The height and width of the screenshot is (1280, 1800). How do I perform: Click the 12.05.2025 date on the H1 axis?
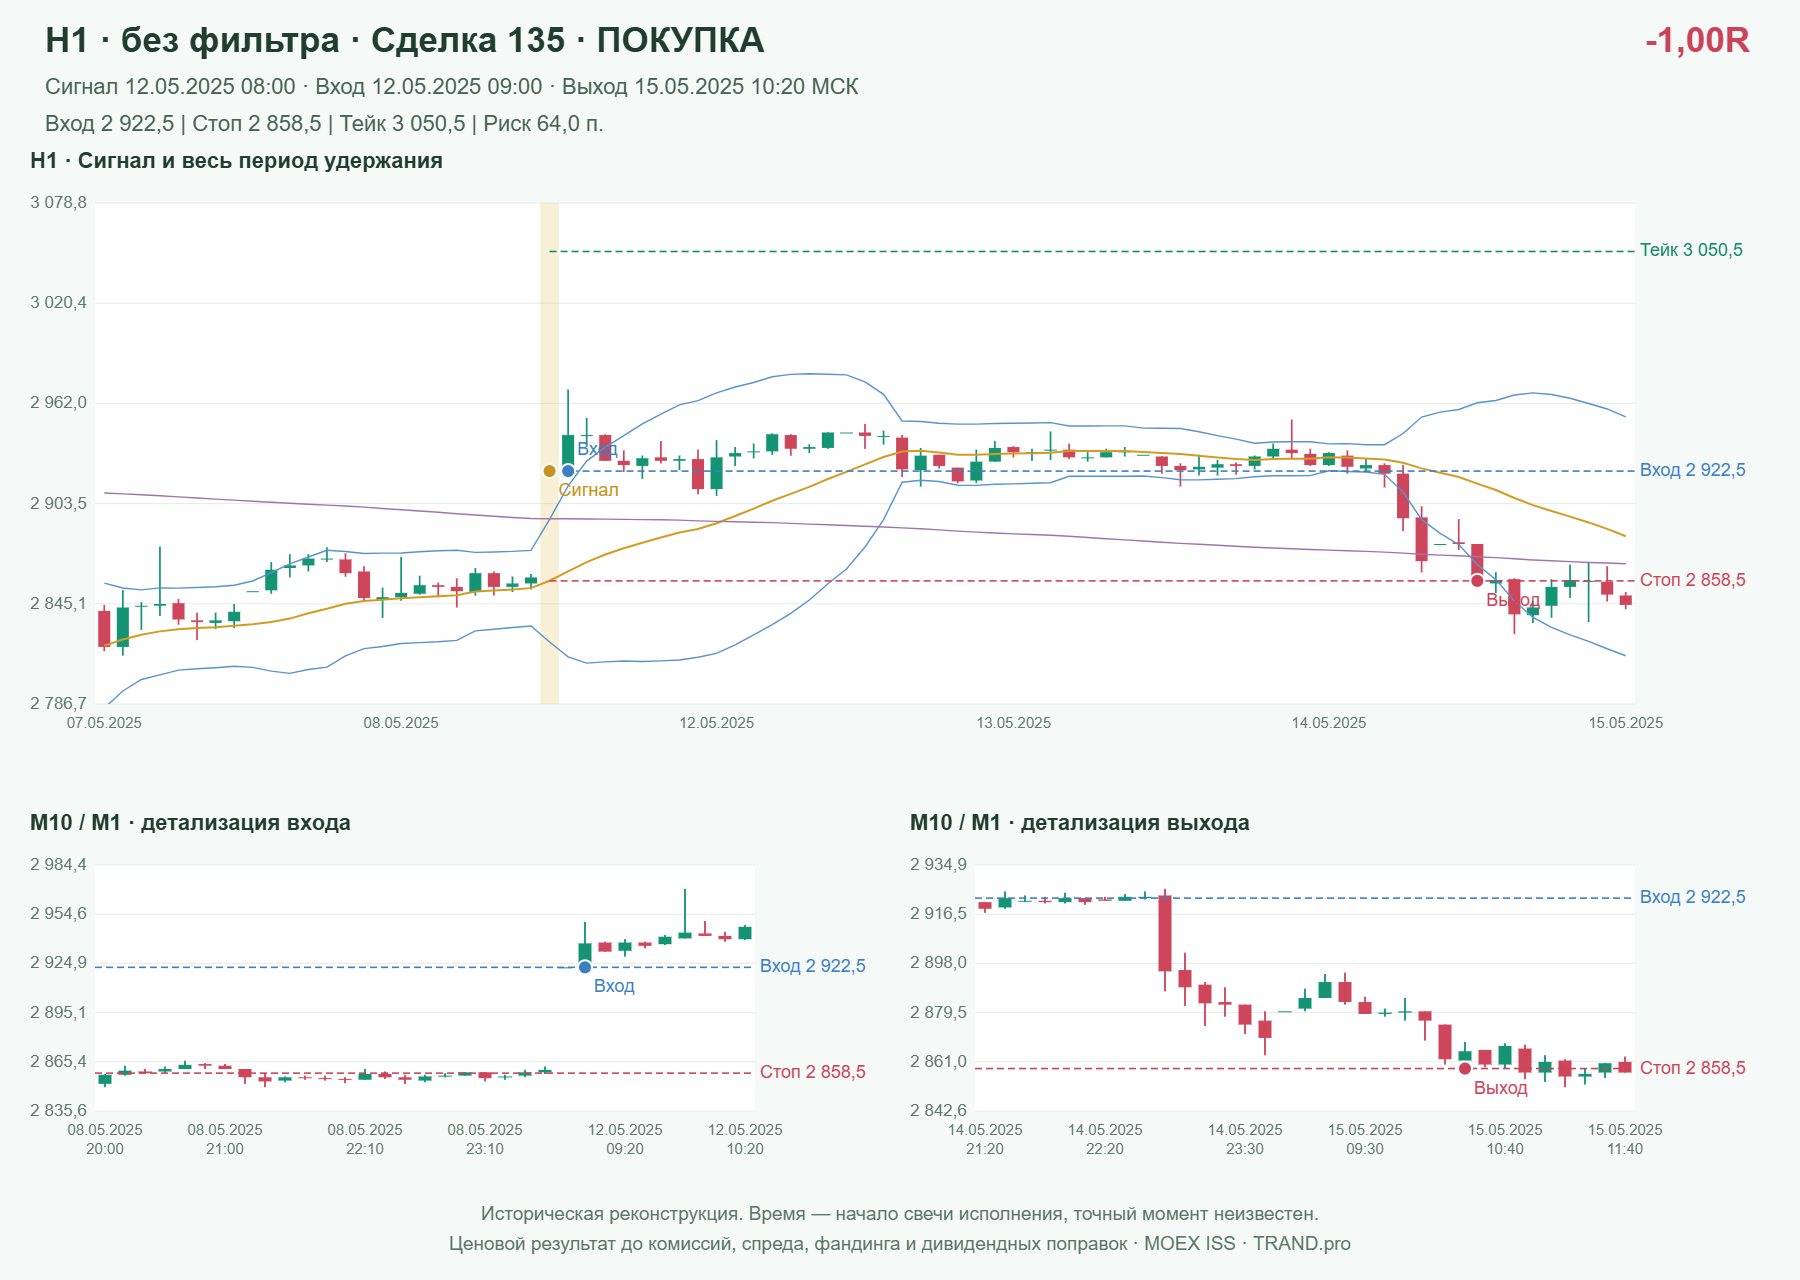716,723
